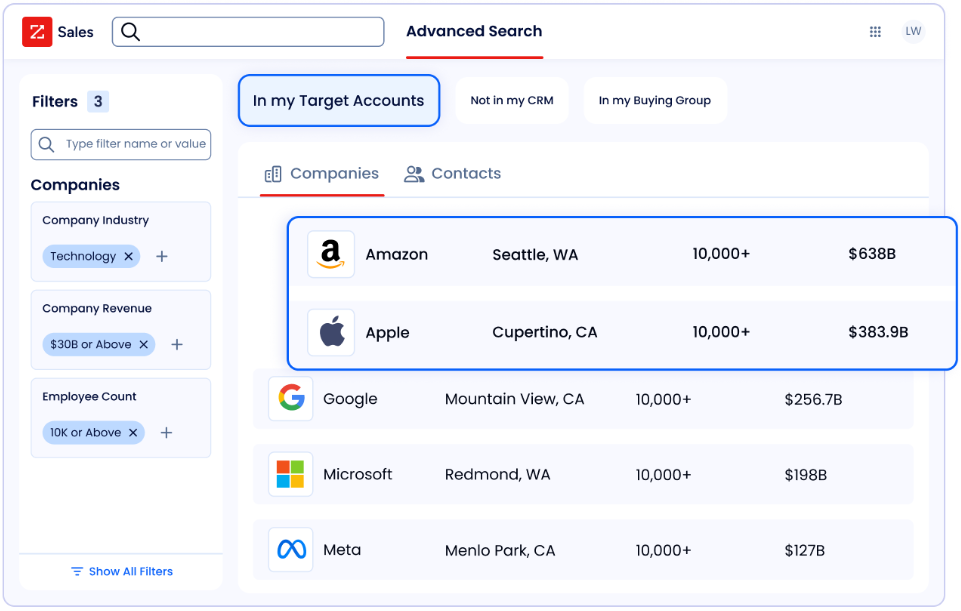Focus the top search input field
961x611 pixels.
pos(248,32)
